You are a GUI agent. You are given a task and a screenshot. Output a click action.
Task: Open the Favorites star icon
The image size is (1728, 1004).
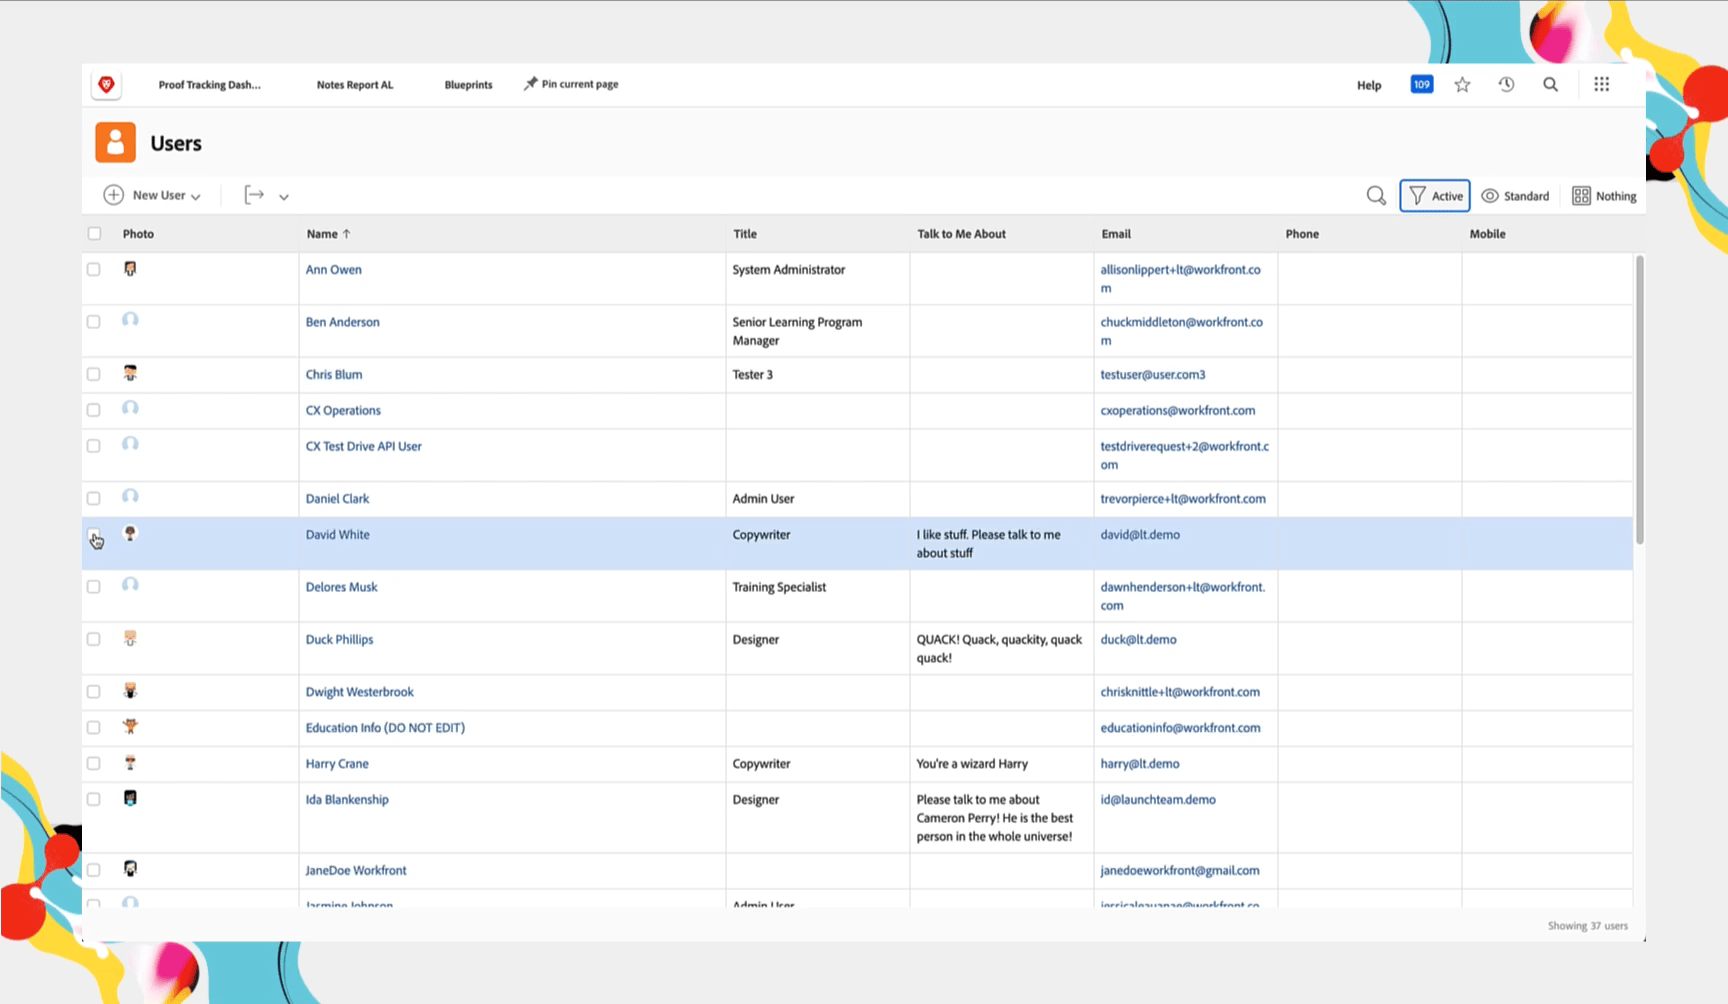click(1462, 85)
